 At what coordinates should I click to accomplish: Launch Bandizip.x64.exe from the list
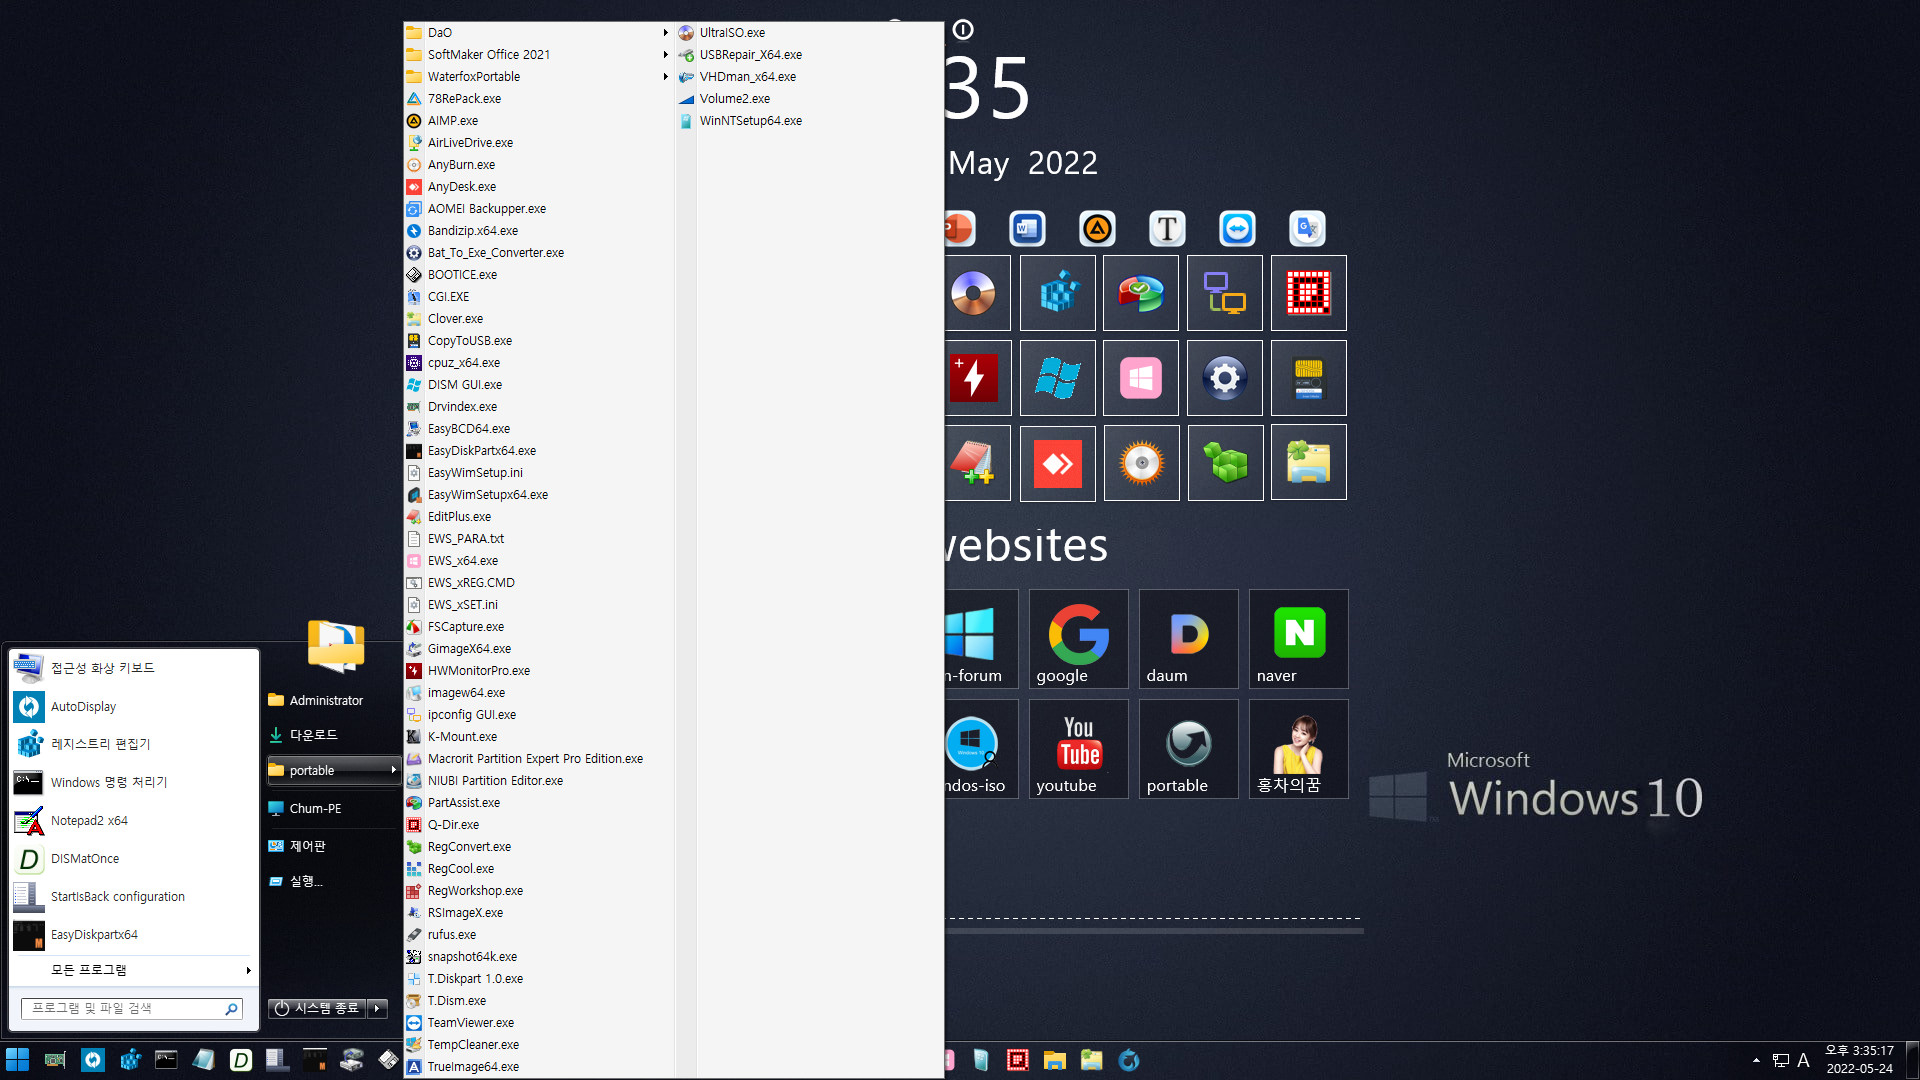click(538, 231)
